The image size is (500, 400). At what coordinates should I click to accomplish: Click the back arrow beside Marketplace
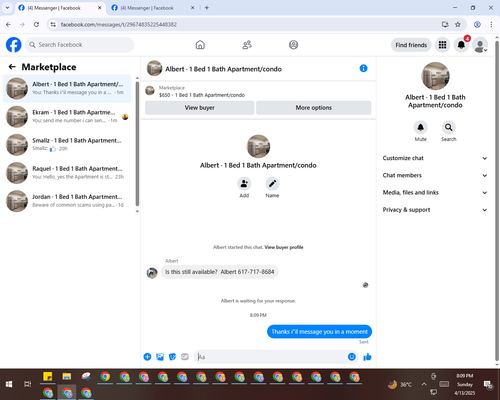(12, 67)
